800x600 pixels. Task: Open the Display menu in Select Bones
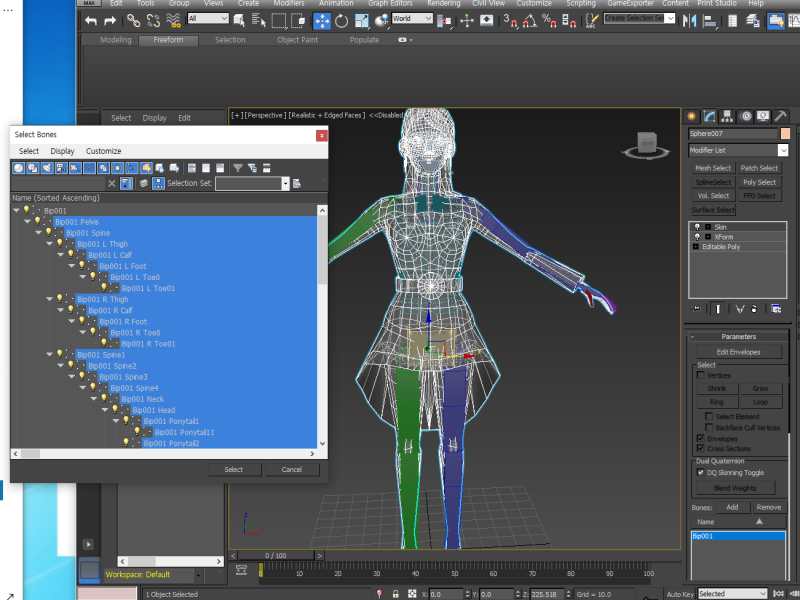[62, 151]
